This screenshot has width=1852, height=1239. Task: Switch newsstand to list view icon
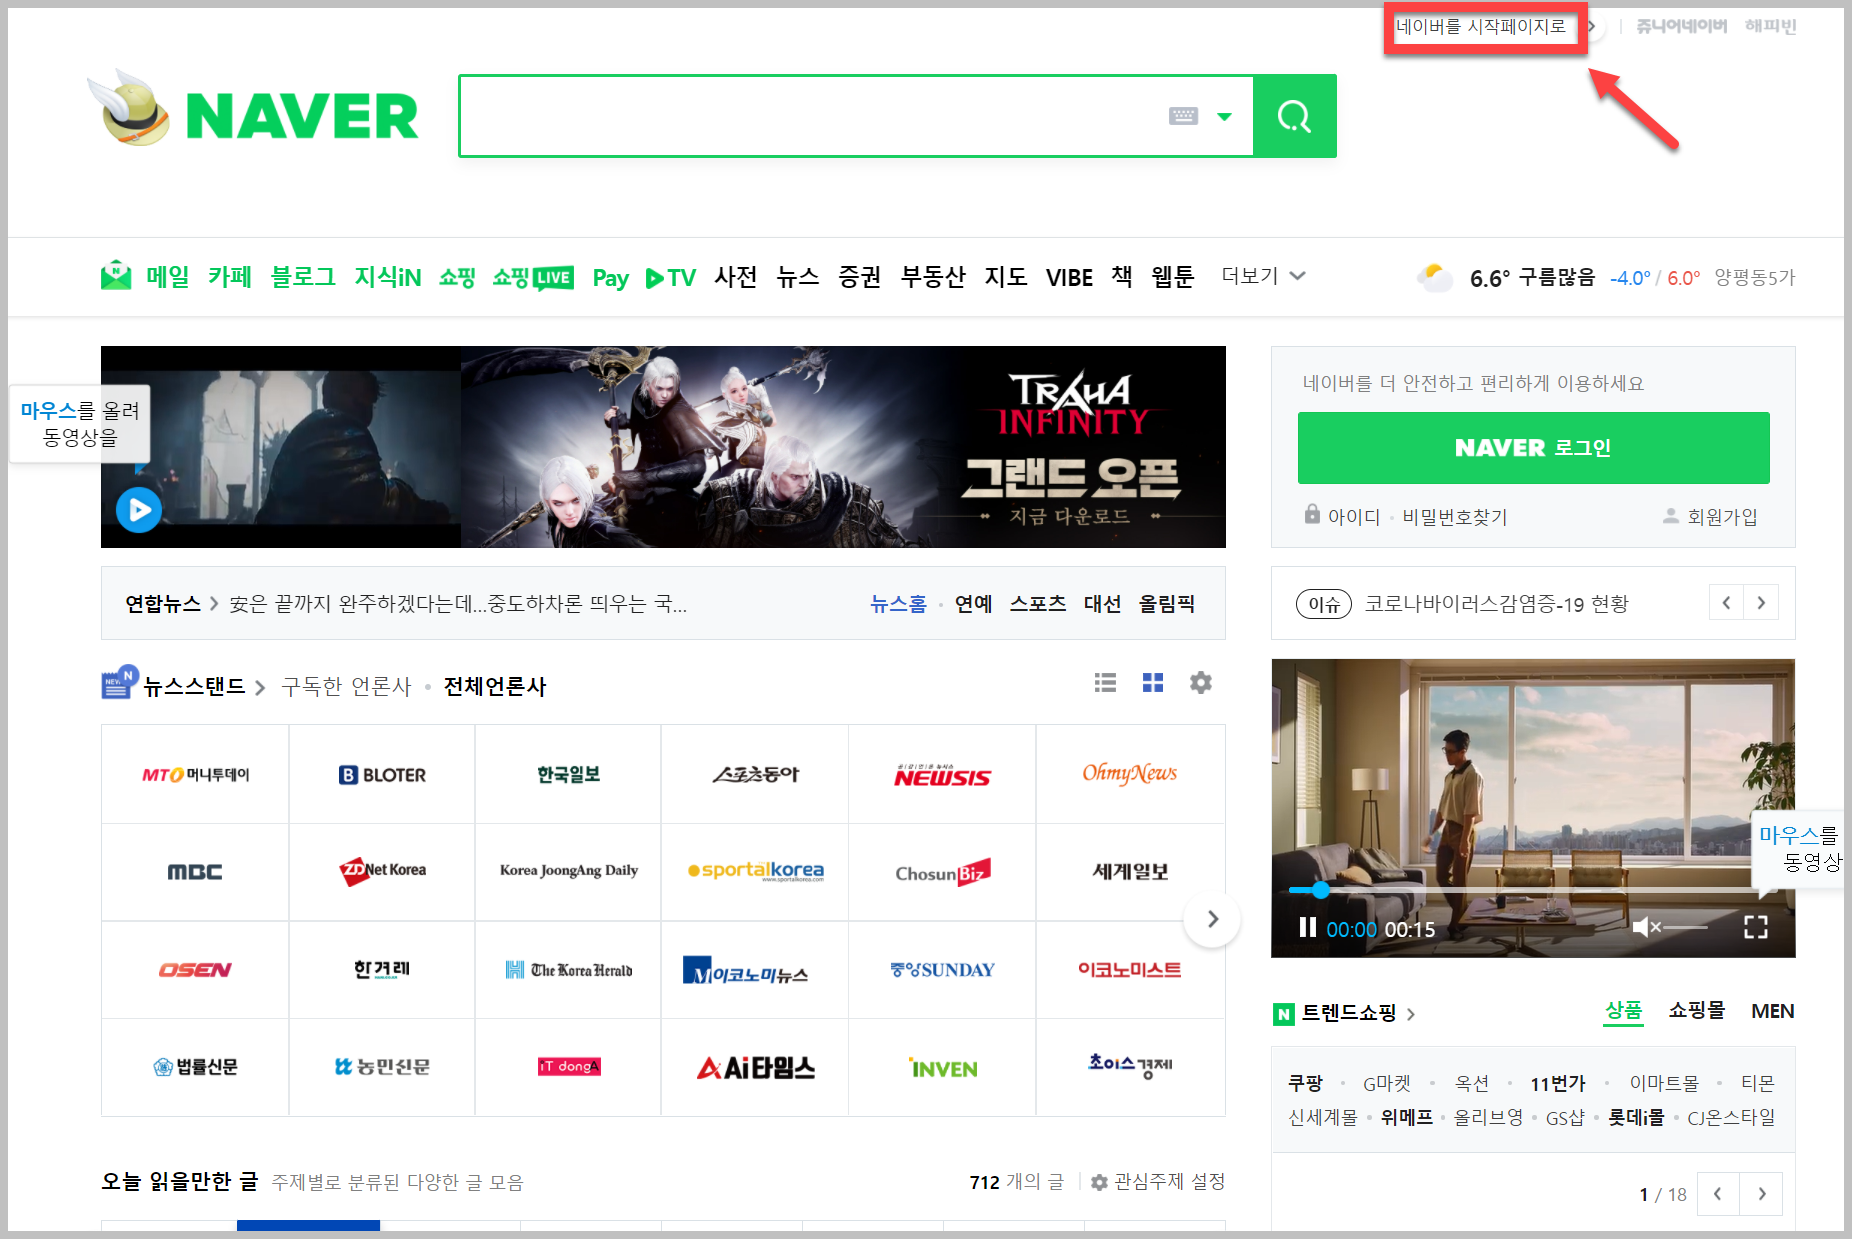(1105, 682)
